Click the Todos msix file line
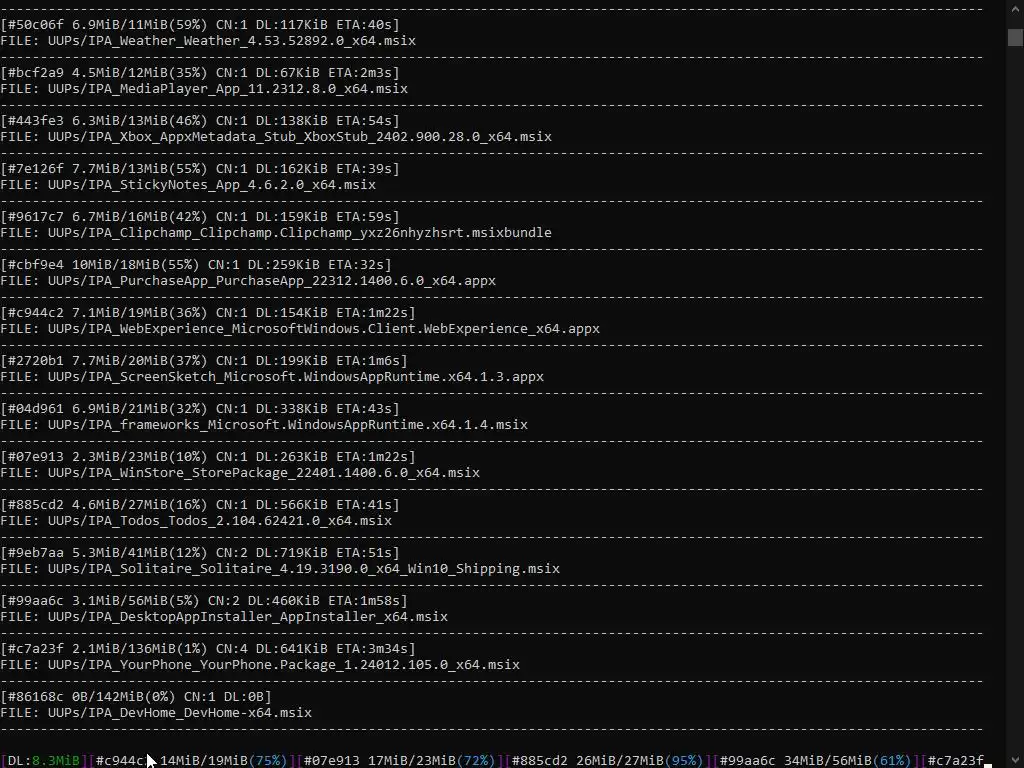The image size is (1024, 768). tap(196, 520)
